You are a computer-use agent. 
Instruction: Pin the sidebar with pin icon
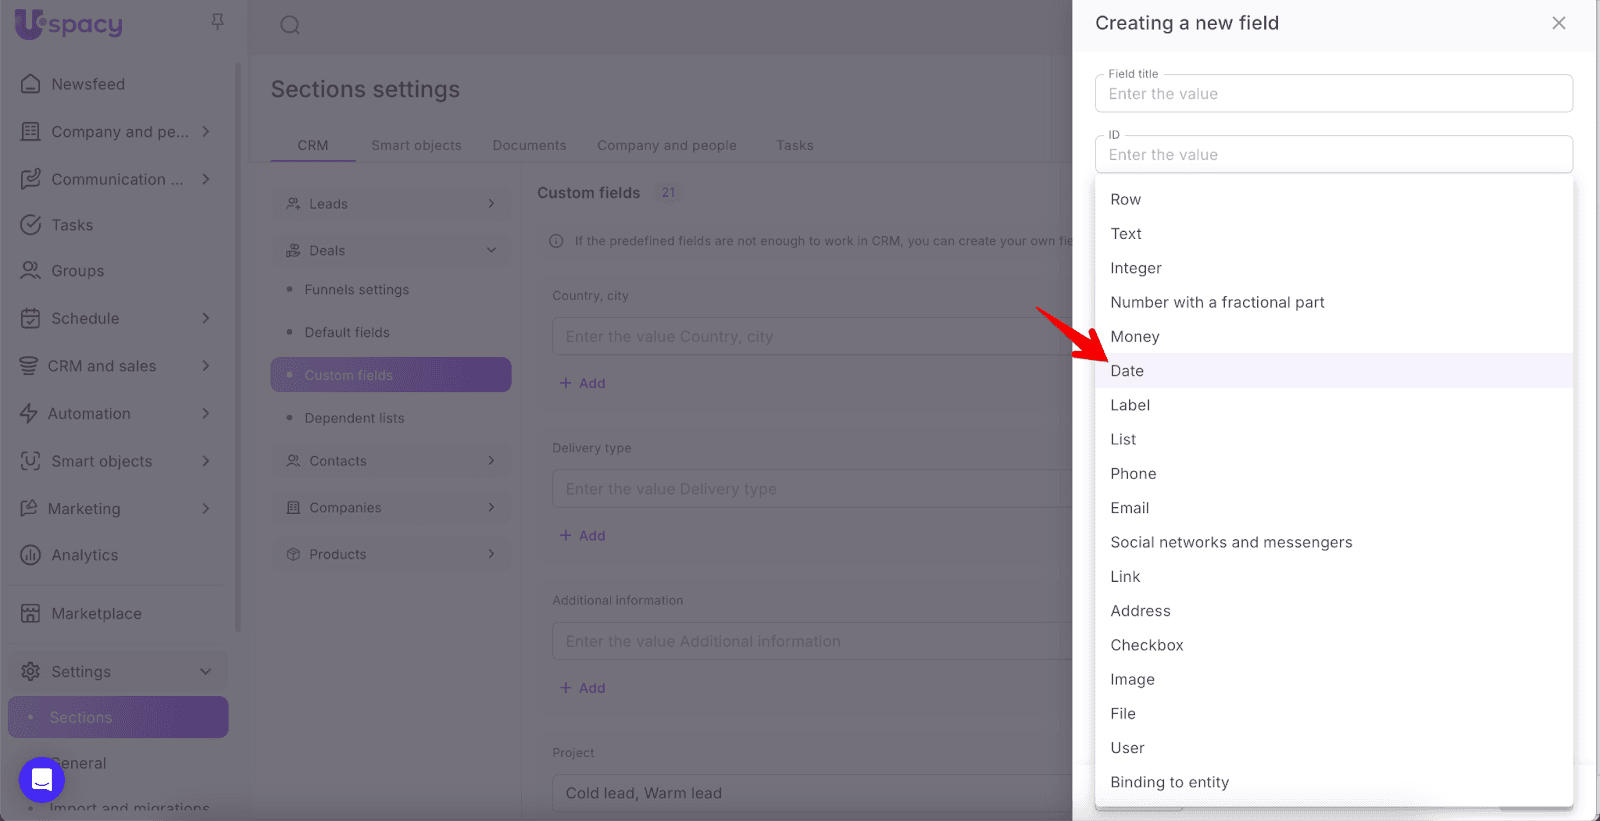(217, 22)
